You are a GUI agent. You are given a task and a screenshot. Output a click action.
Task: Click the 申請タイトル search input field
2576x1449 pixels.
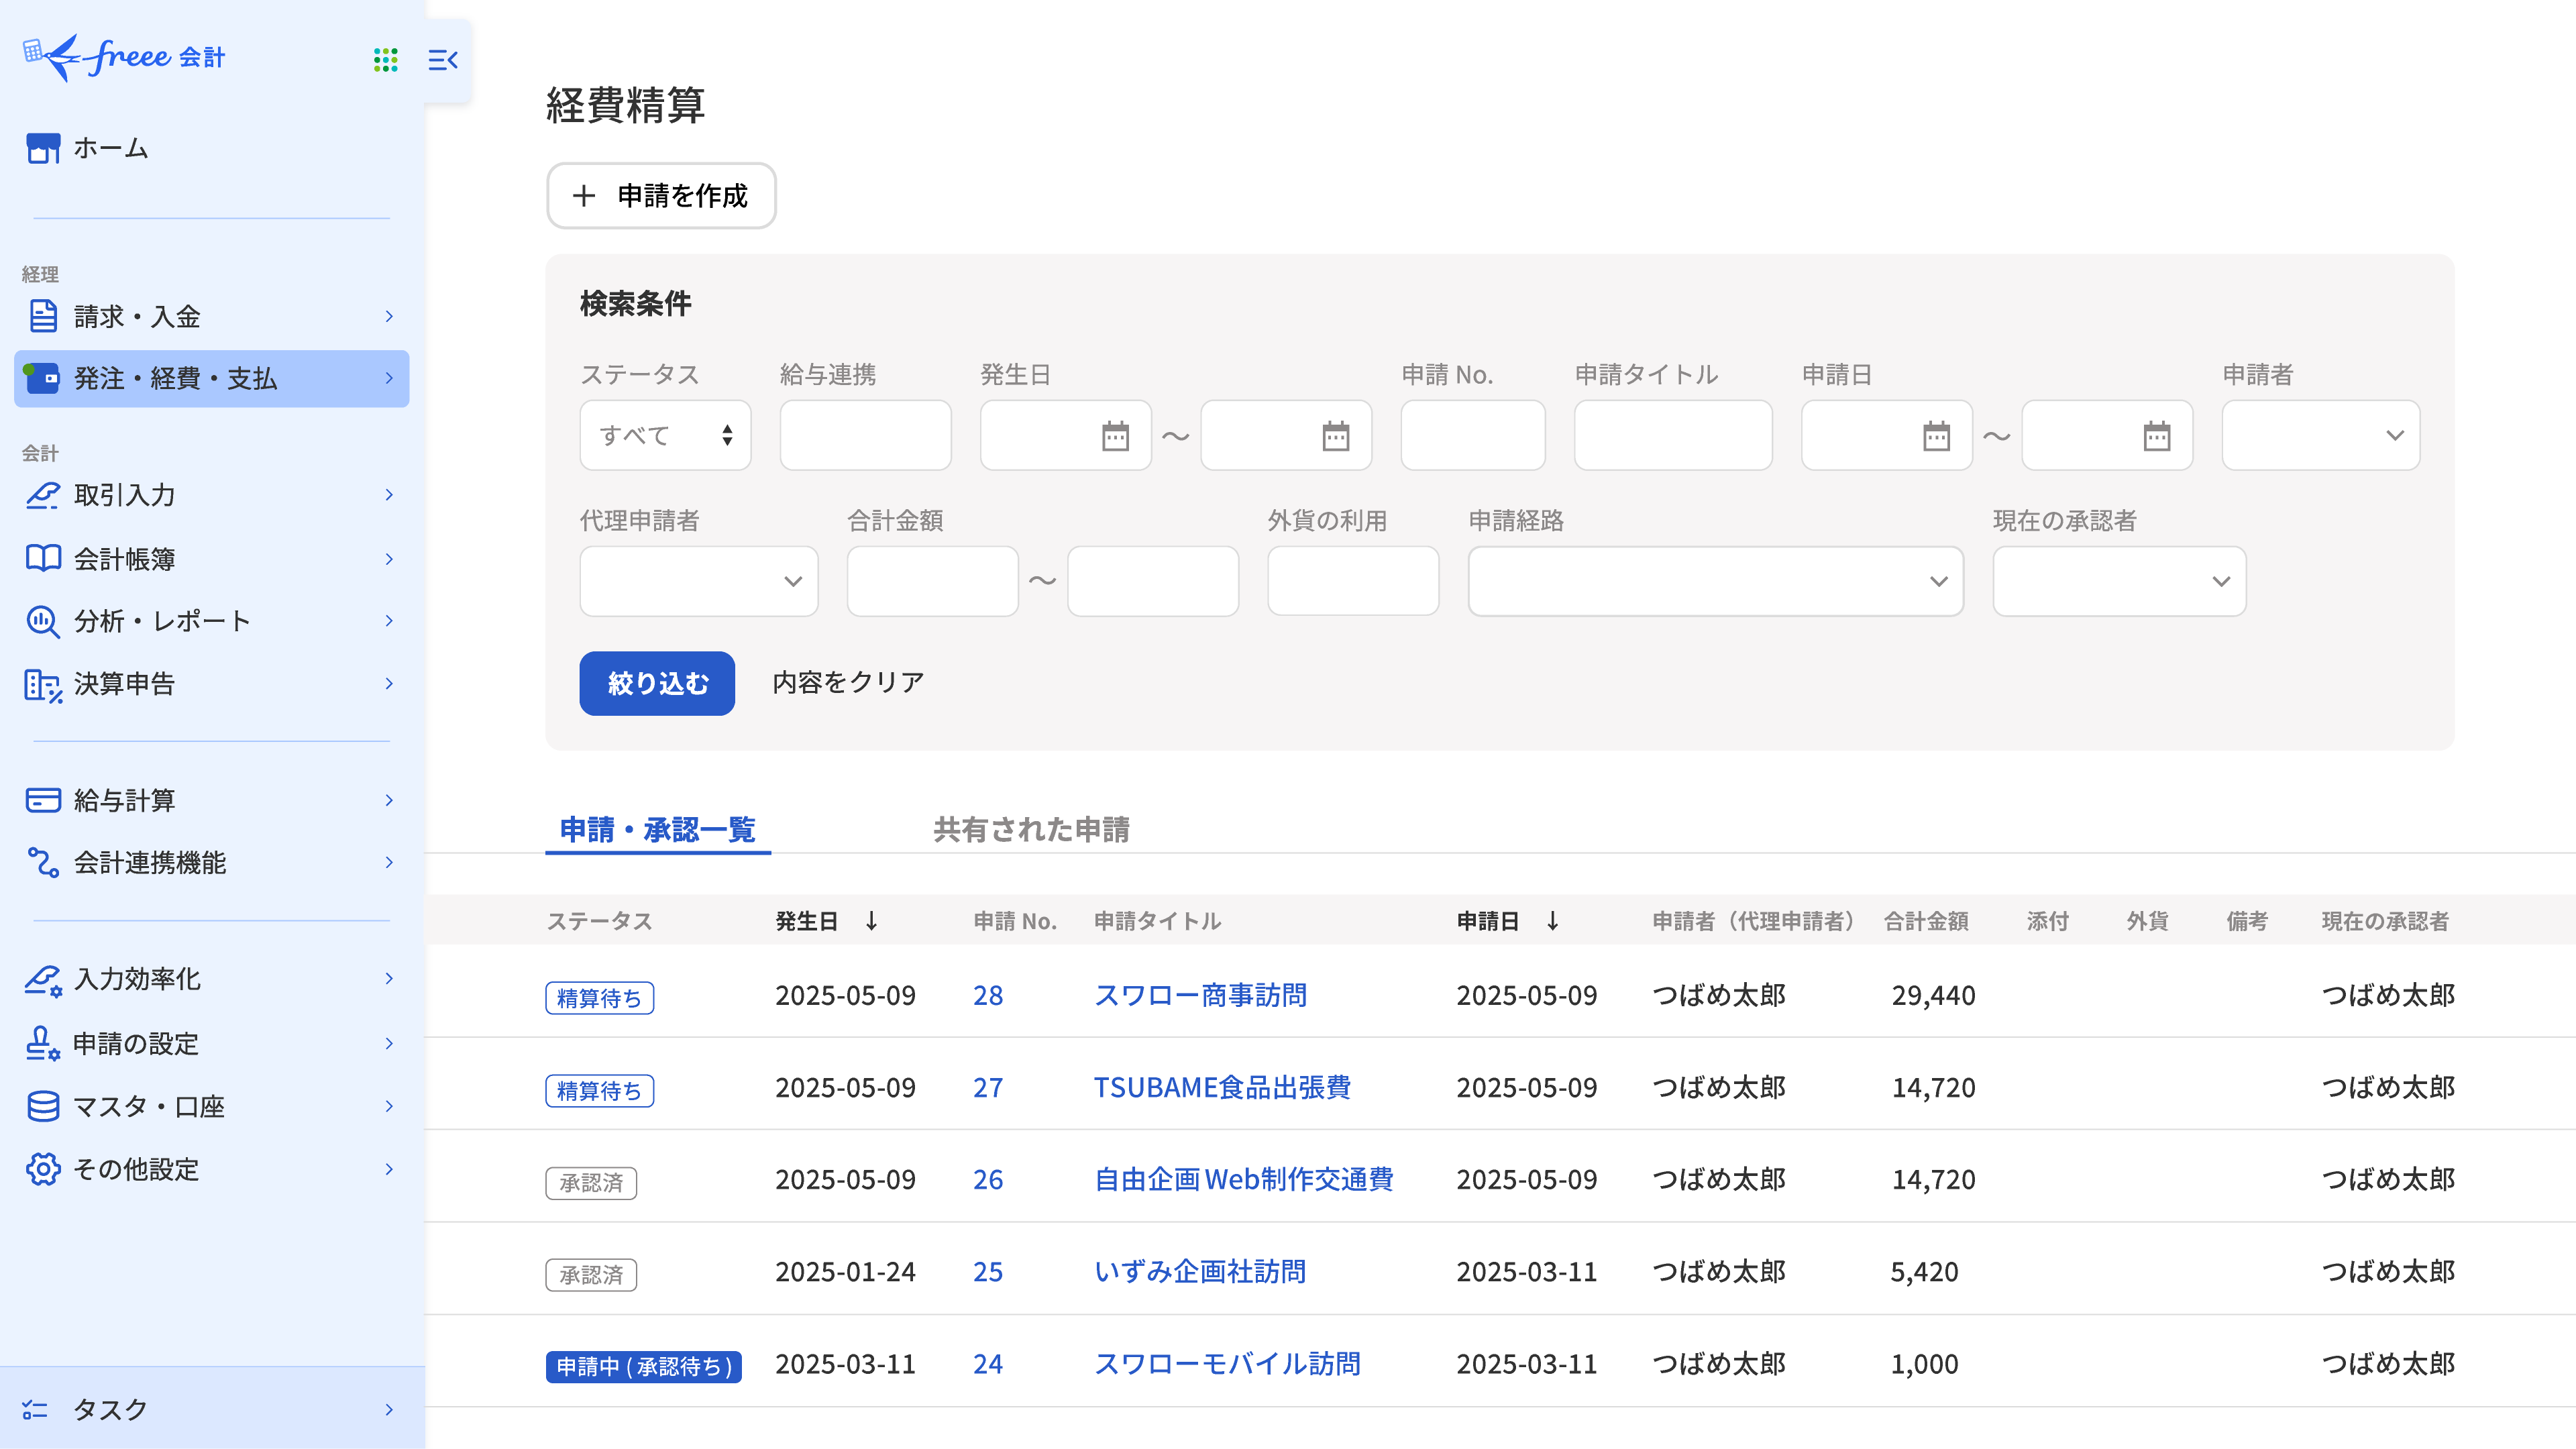[1672, 436]
